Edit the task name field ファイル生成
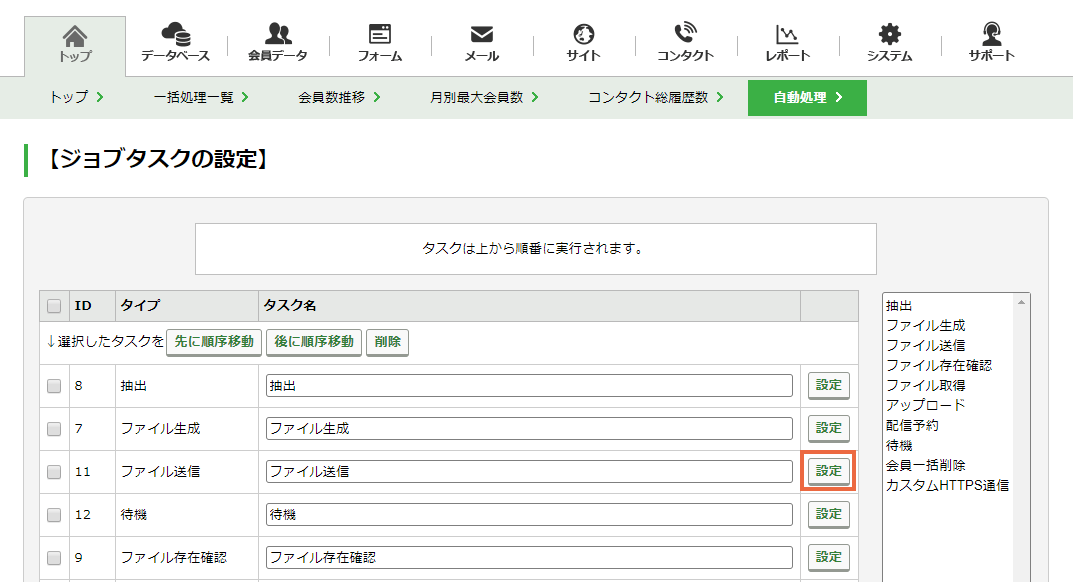Image resolution: width=1073 pixels, height=582 pixels. point(529,429)
